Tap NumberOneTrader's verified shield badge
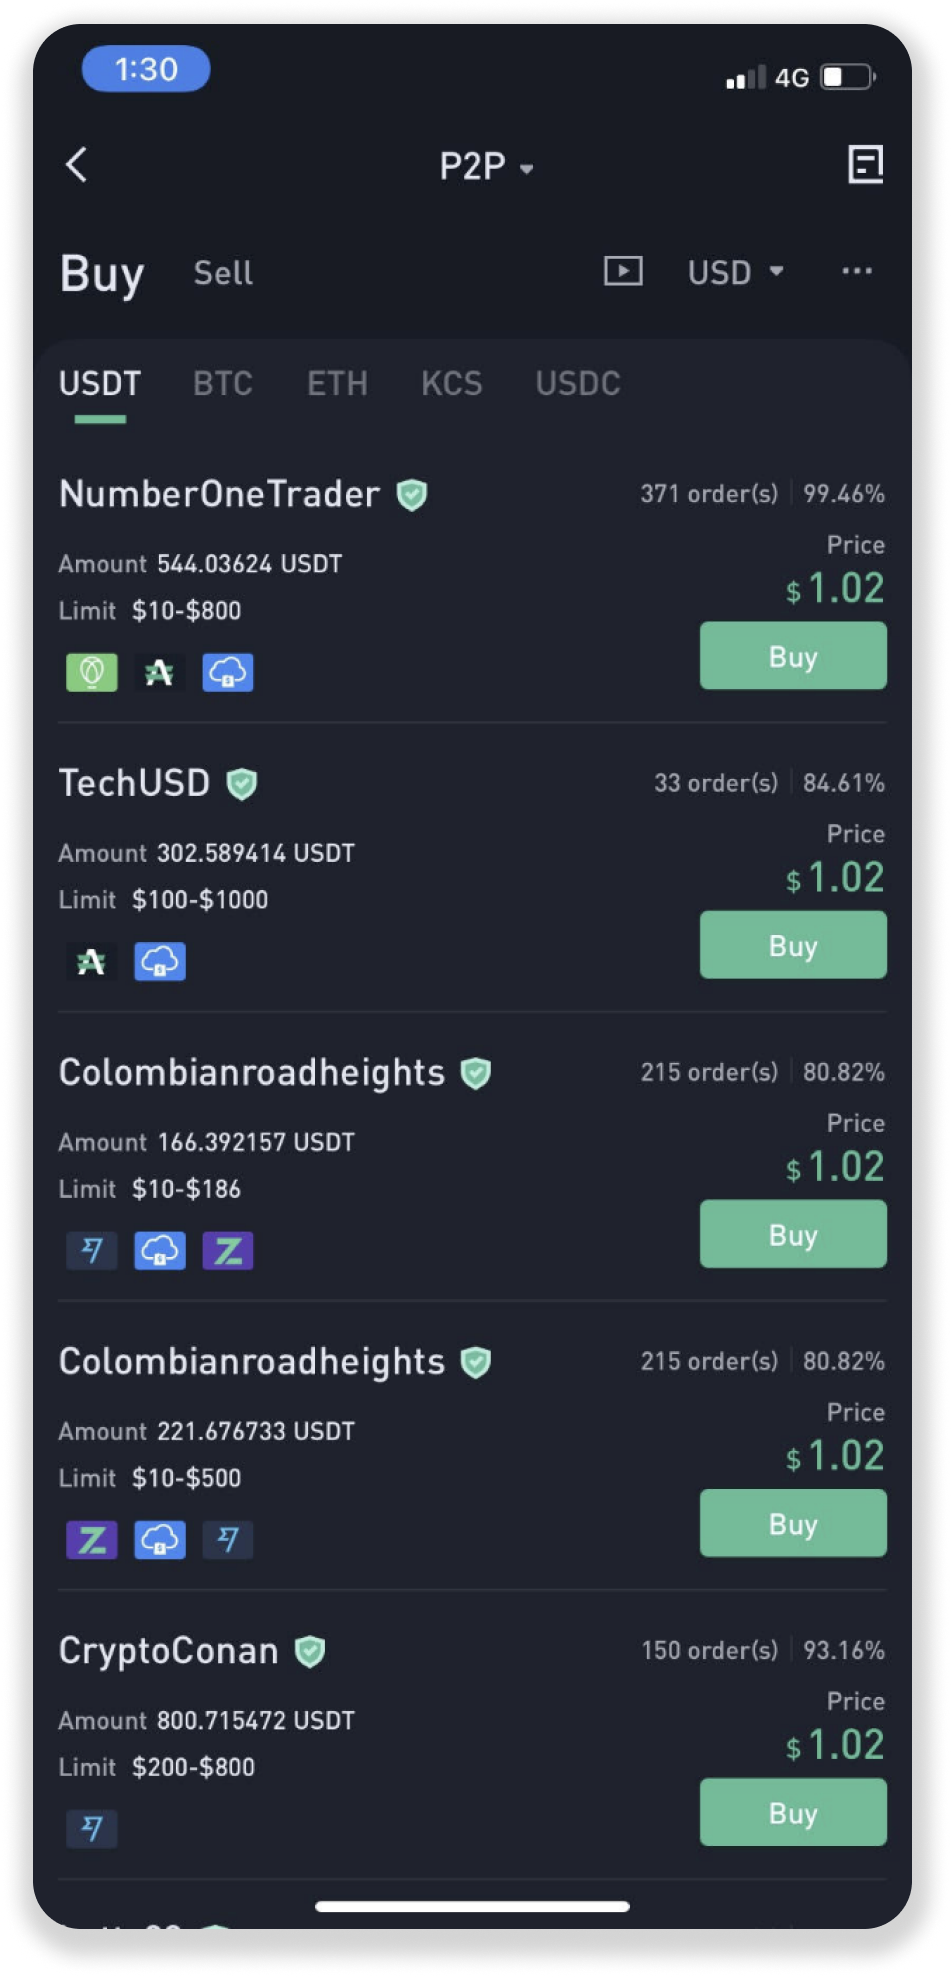Image resolution: width=951 pixels, height=1977 pixels. pyautogui.click(x=412, y=494)
